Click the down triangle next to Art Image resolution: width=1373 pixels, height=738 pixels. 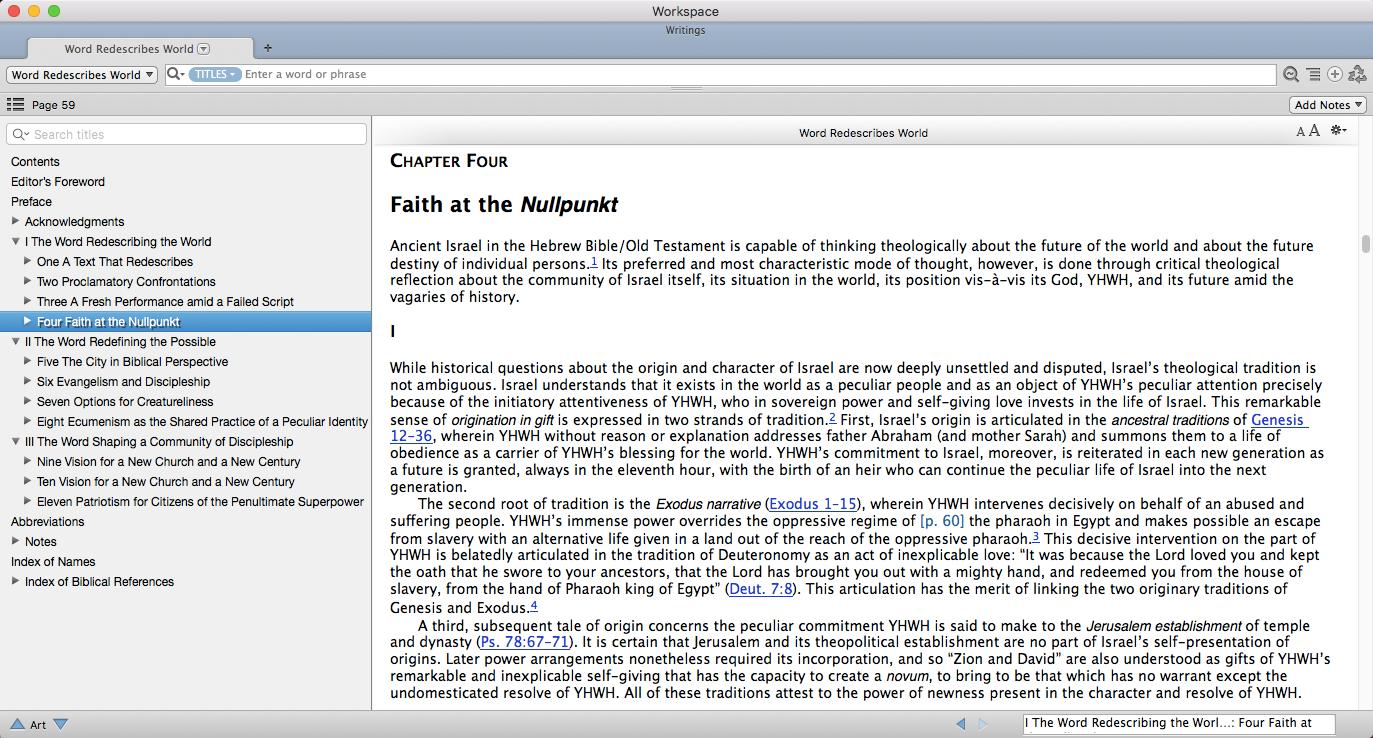[x=60, y=724]
